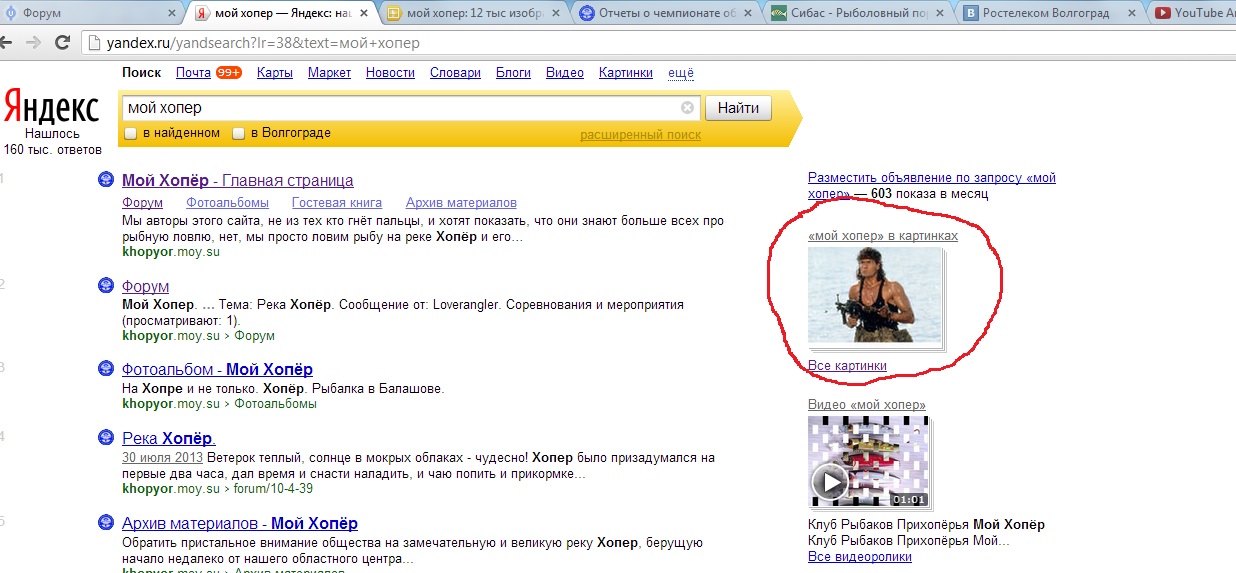Click favicon beside Архив материалов - Мой Хопёр result
Image resolution: width=1236 pixels, height=573 pixels.
[106, 523]
